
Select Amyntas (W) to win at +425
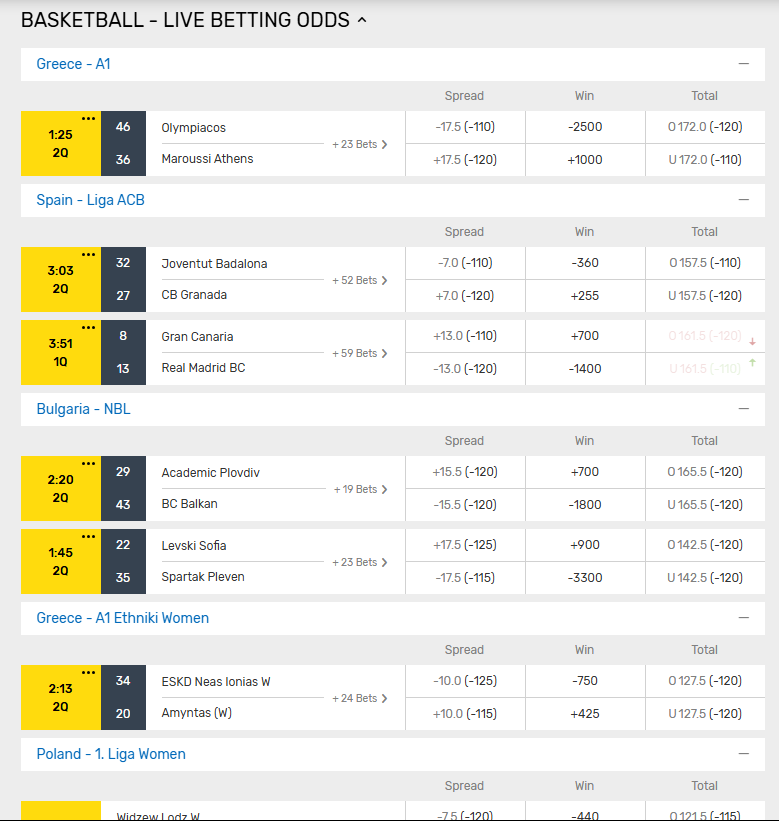point(584,714)
